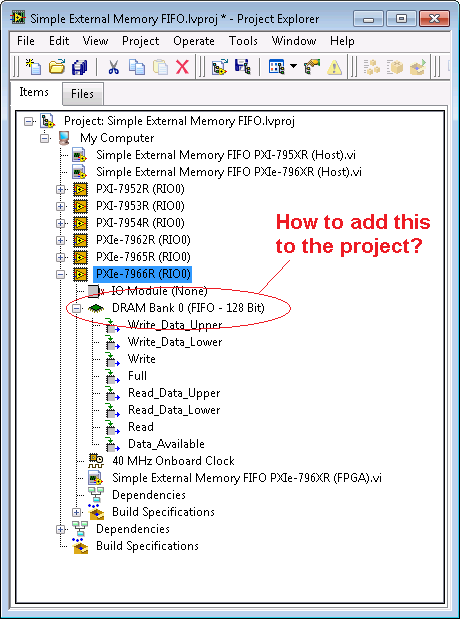461x619 pixels.
Task: Click the greyed deploy/run build icon
Action: (418, 67)
